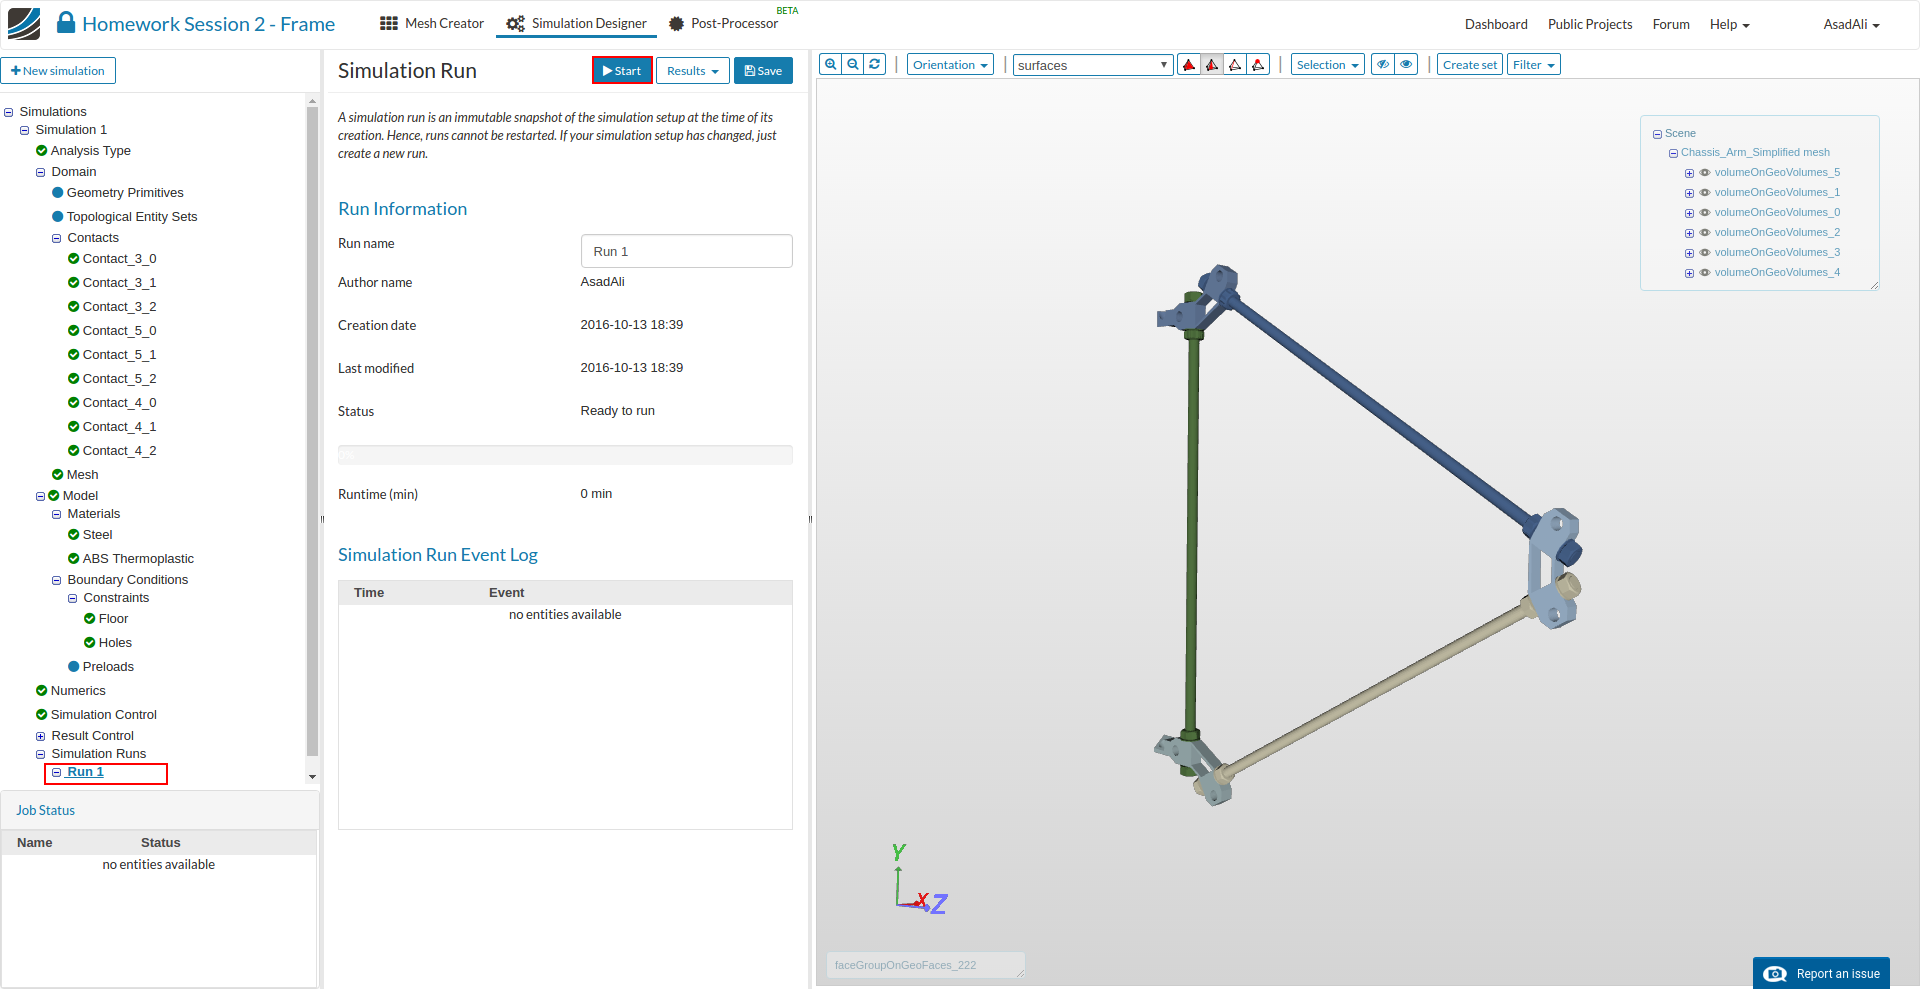Image resolution: width=1920 pixels, height=989 pixels.
Task: Collapse the Boundary Conditions tree node
Action: point(57,581)
